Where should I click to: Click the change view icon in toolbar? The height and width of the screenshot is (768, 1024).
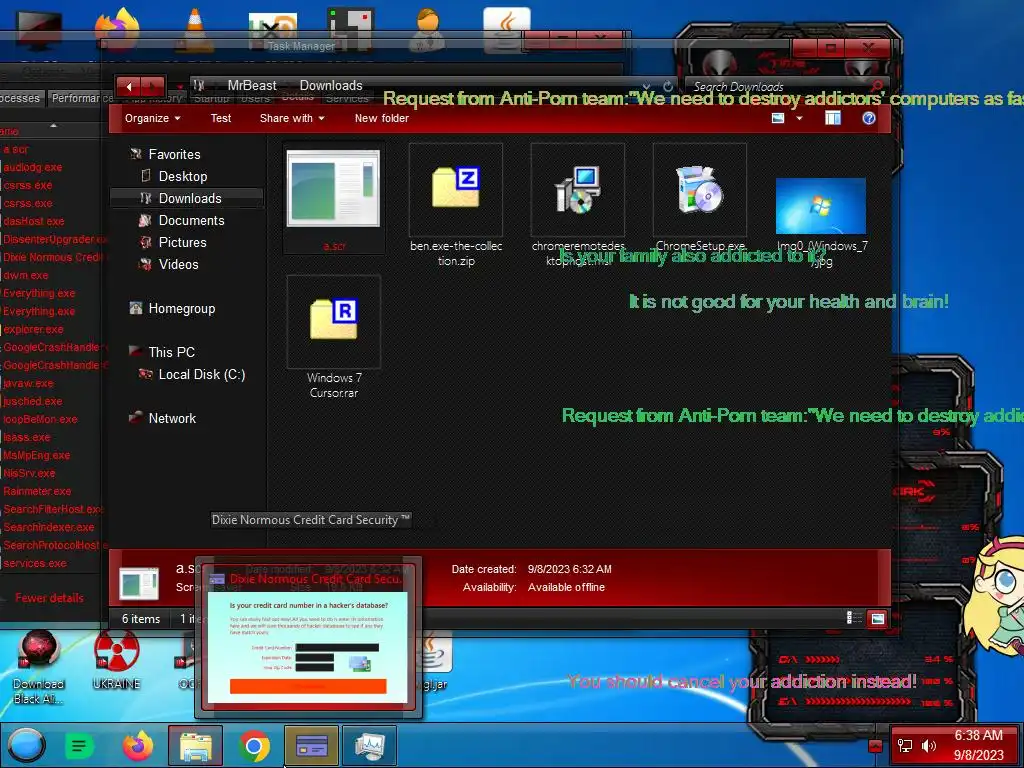coord(778,118)
